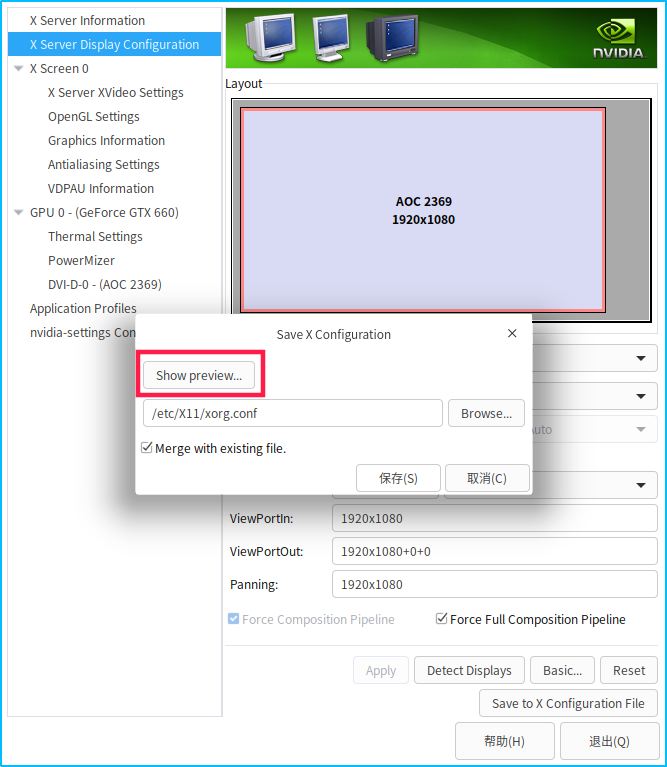Open the second dropdown arrow below layout
This screenshot has width=667, height=767.
click(641, 396)
